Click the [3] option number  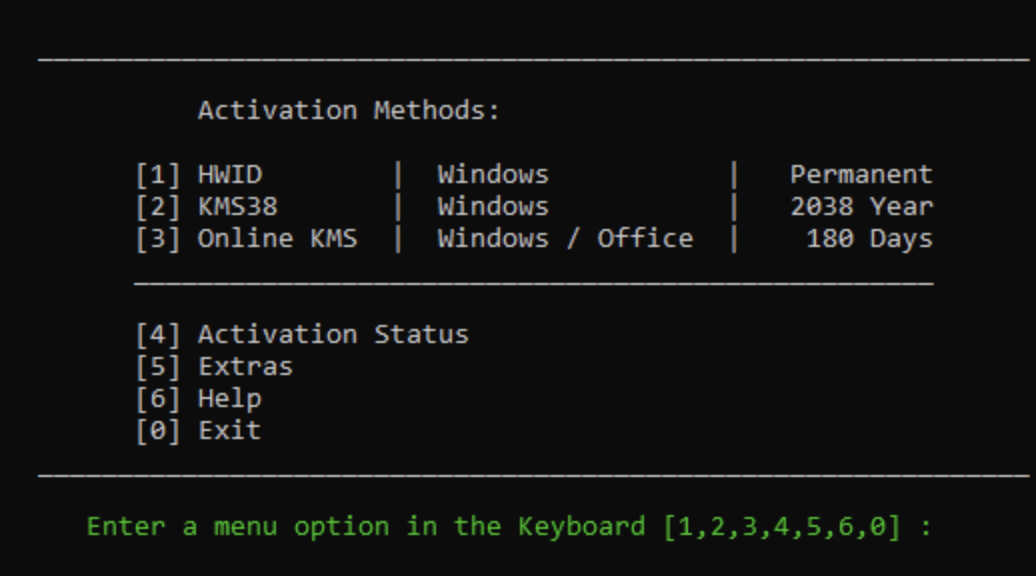(157, 238)
